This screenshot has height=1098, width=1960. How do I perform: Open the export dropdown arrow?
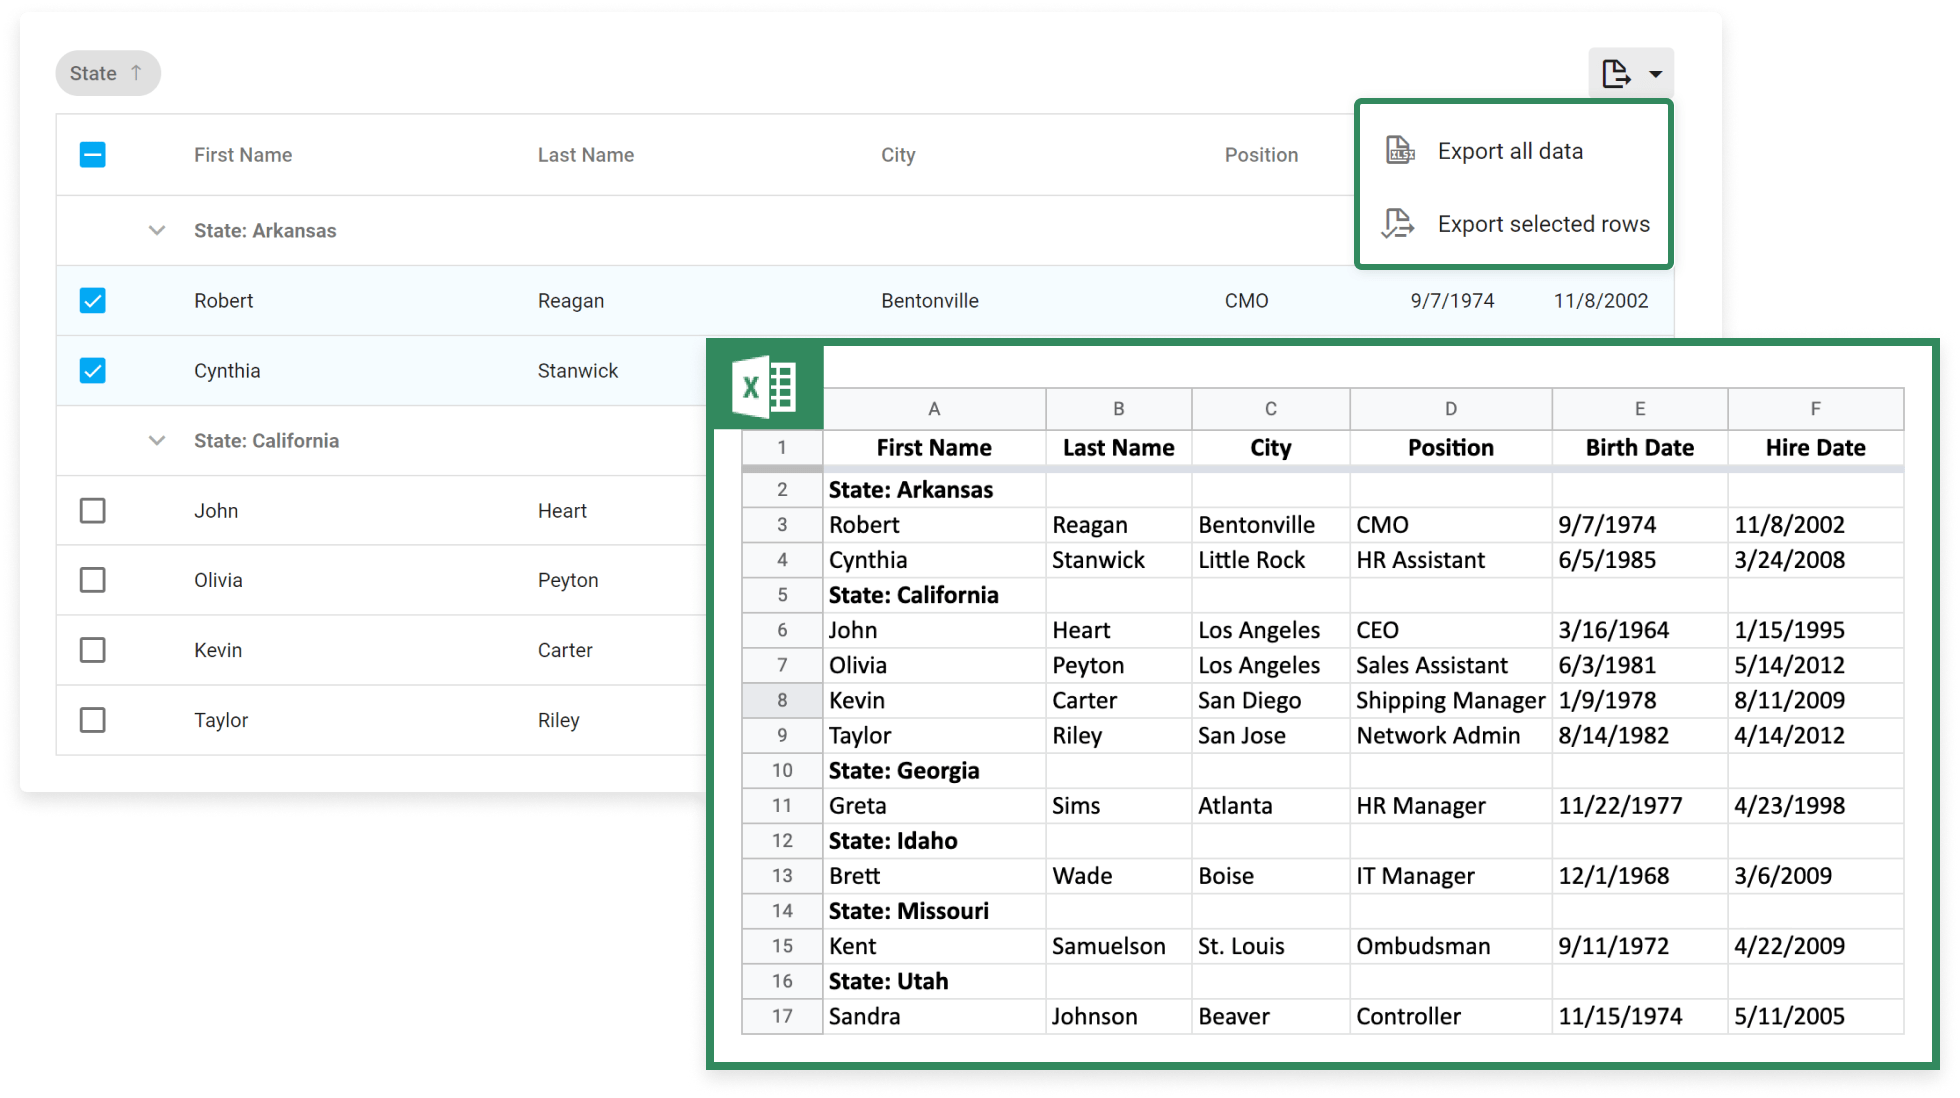(x=1656, y=74)
